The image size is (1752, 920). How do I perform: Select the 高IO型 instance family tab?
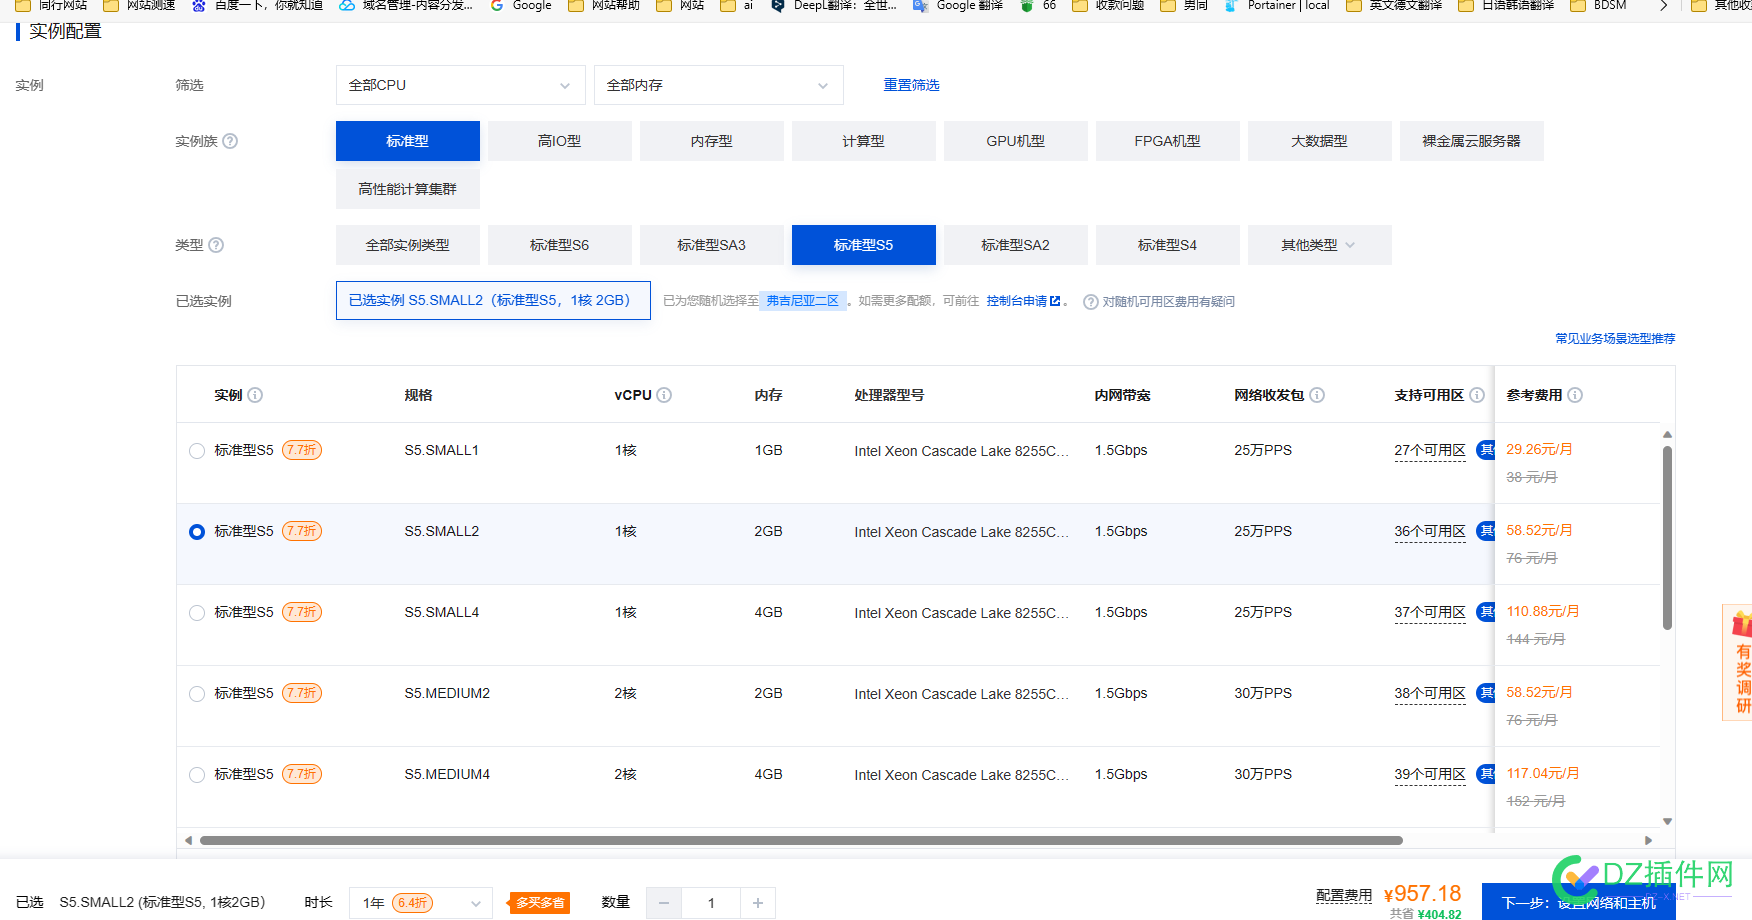pos(560,141)
